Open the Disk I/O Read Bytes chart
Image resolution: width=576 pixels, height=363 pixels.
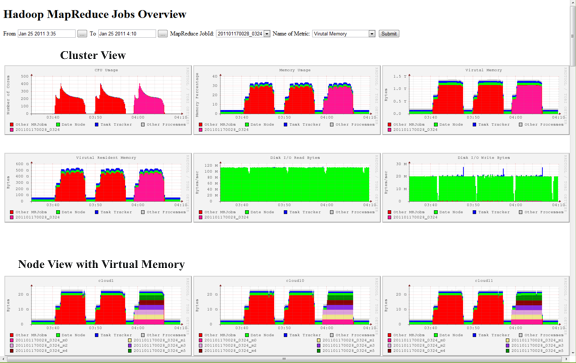coord(287,188)
